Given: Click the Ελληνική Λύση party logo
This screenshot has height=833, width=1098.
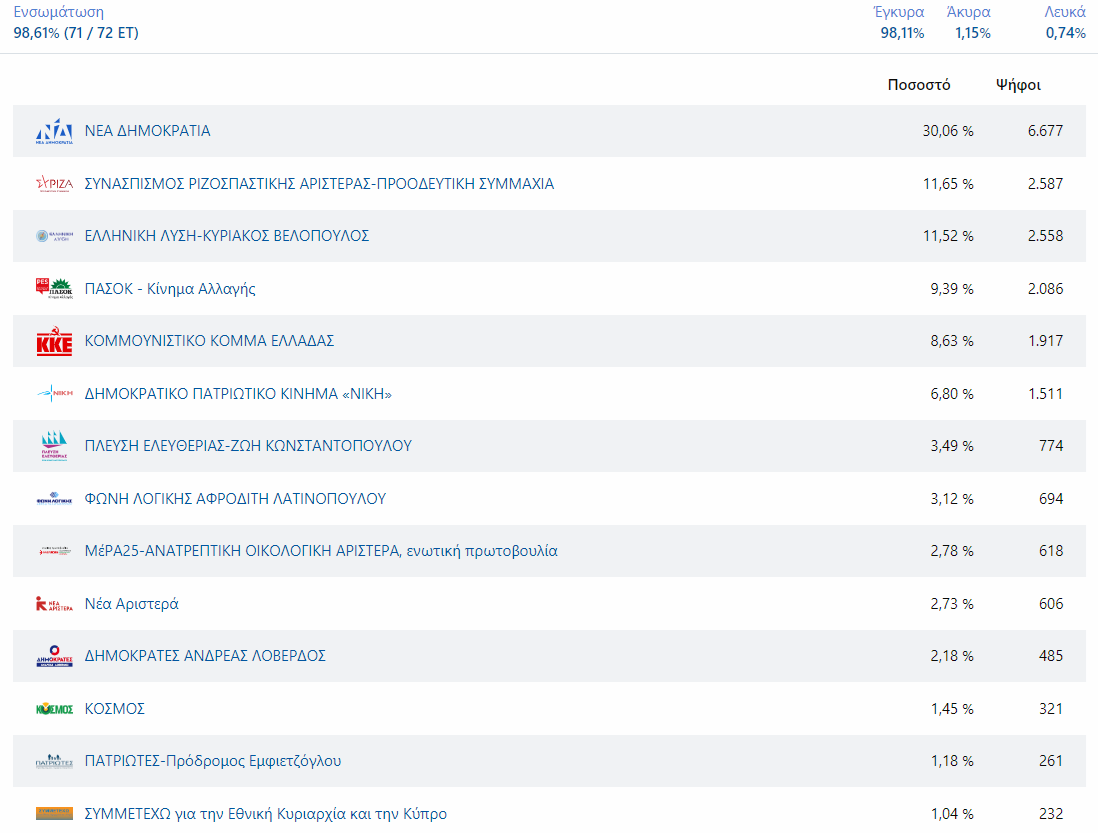Looking at the screenshot, I should point(55,236).
